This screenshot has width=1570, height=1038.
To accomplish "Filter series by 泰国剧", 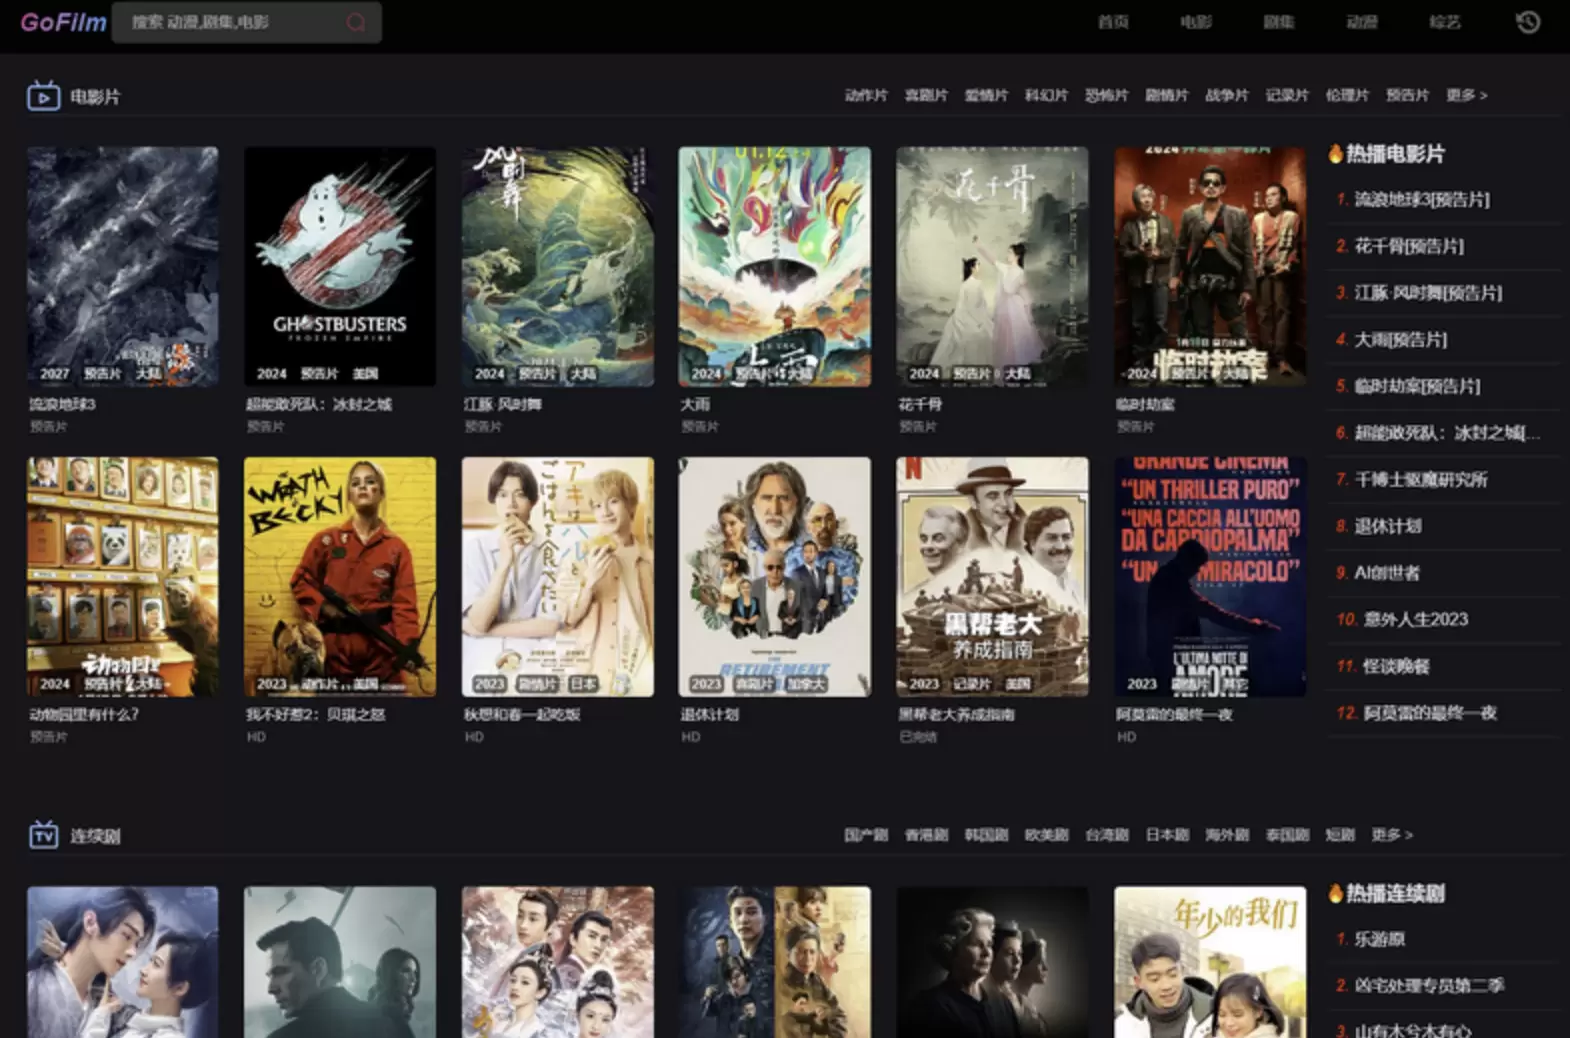I will (x=1287, y=834).
